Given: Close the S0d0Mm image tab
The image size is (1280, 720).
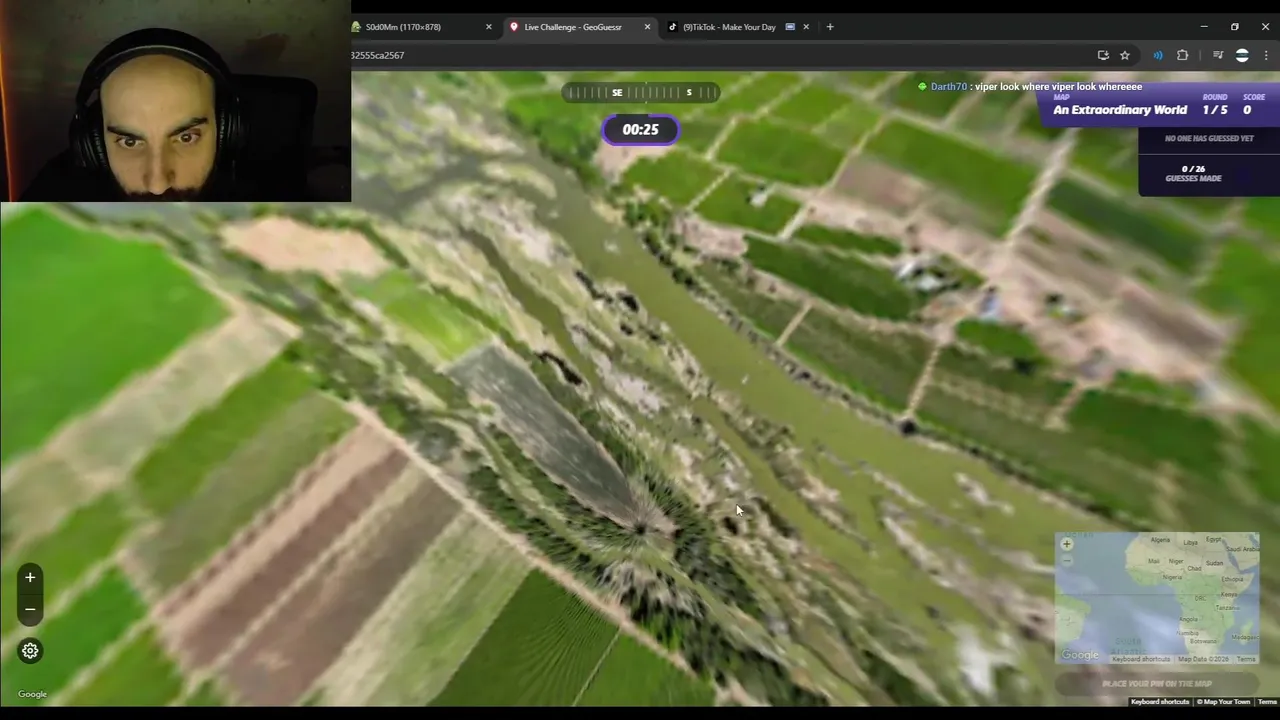Looking at the screenshot, I should (488, 27).
